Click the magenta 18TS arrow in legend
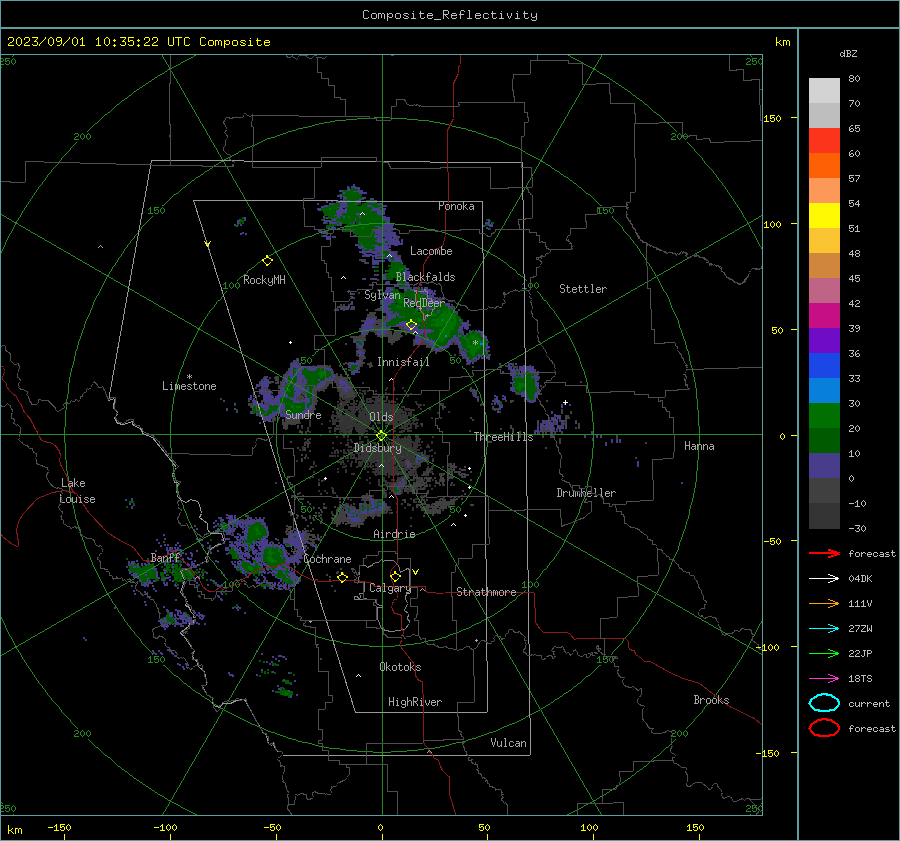 click(x=824, y=679)
